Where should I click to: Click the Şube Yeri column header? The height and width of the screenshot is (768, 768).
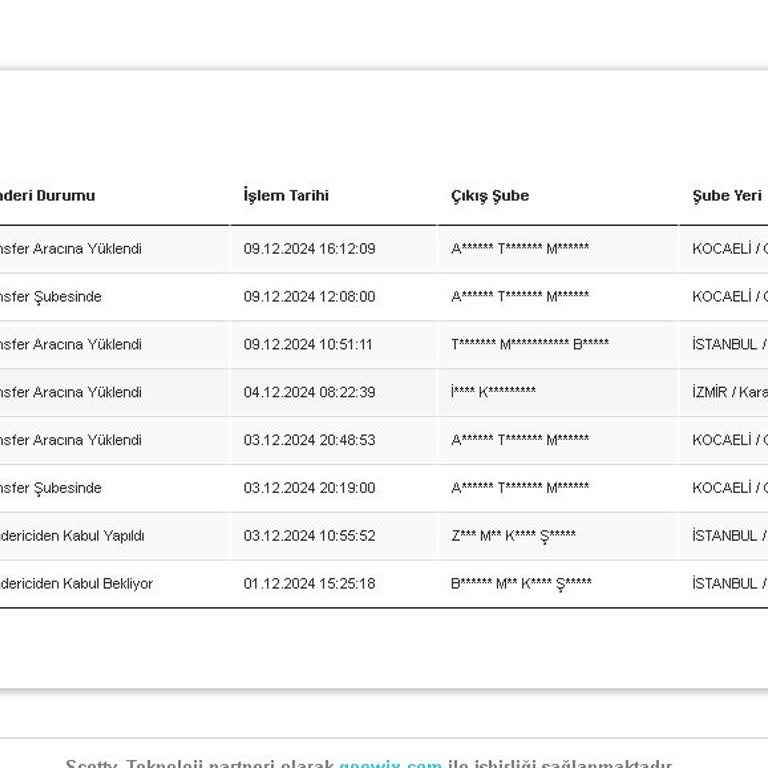727,196
